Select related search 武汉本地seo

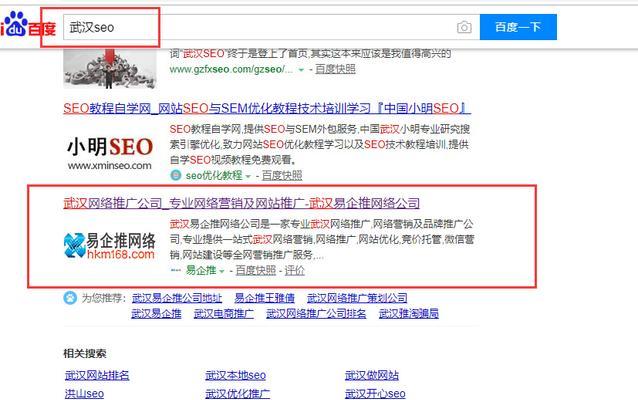click(235, 376)
